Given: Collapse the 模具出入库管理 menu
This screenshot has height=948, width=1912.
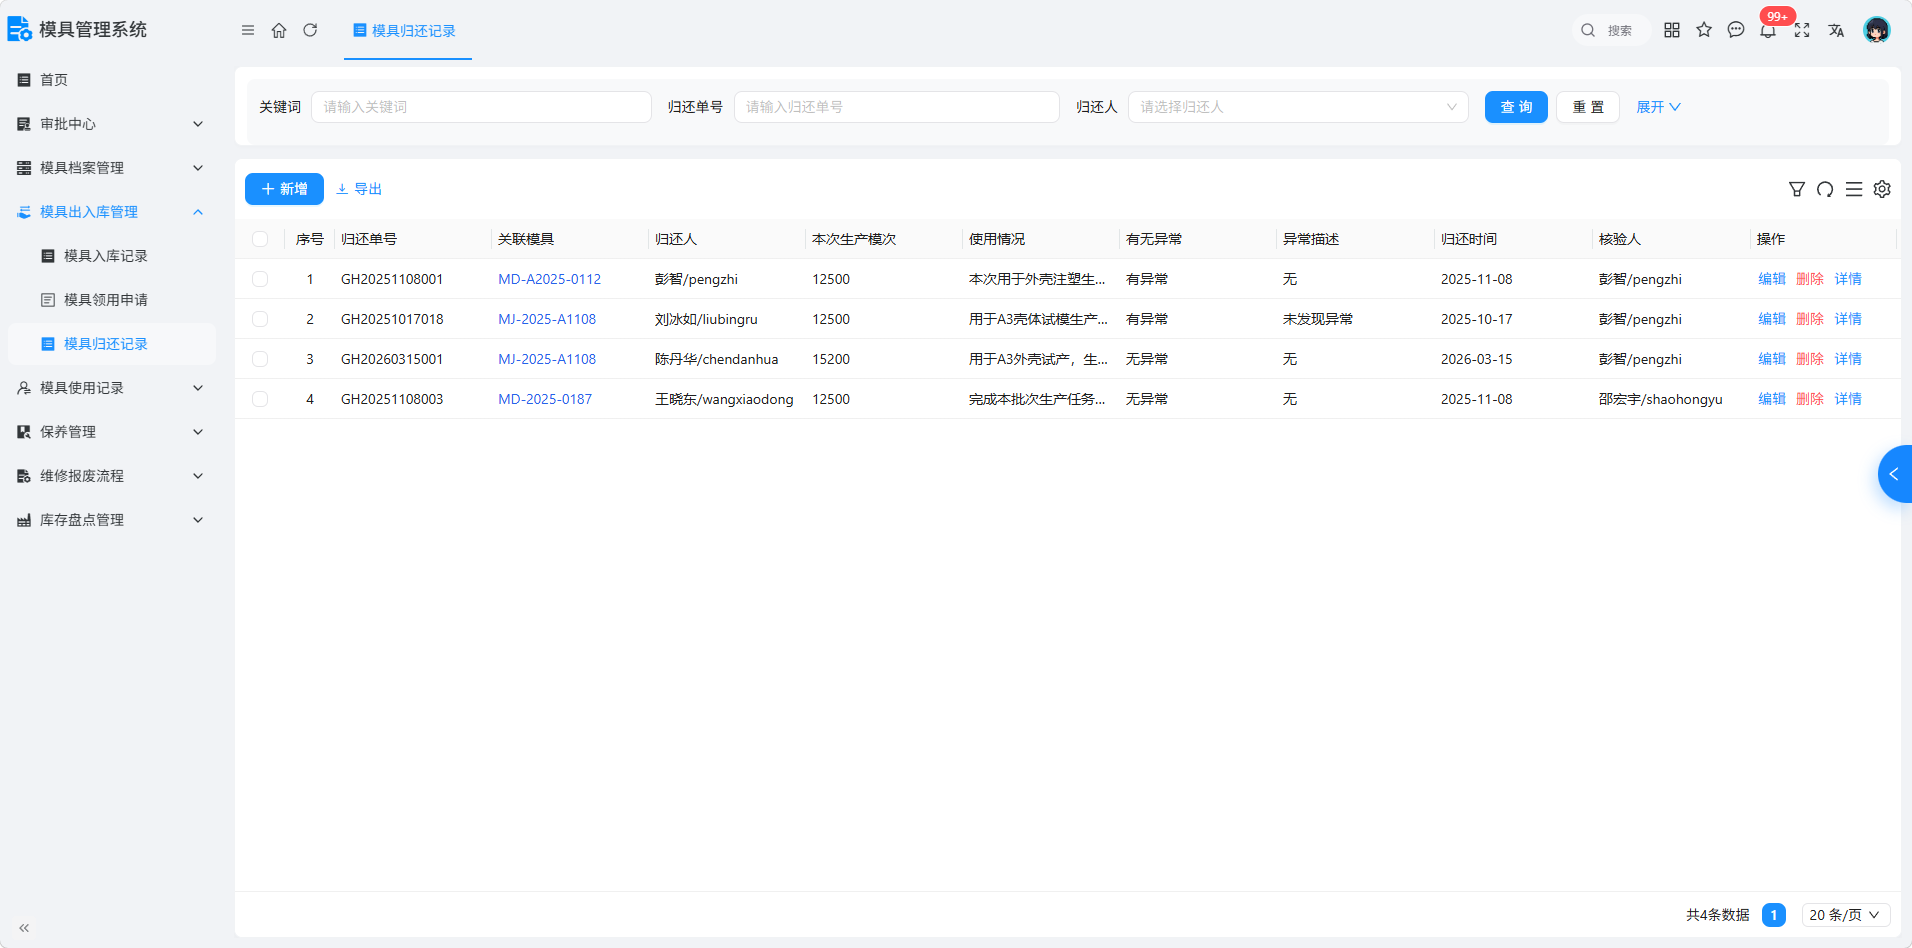Looking at the screenshot, I should (x=110, y=212).
